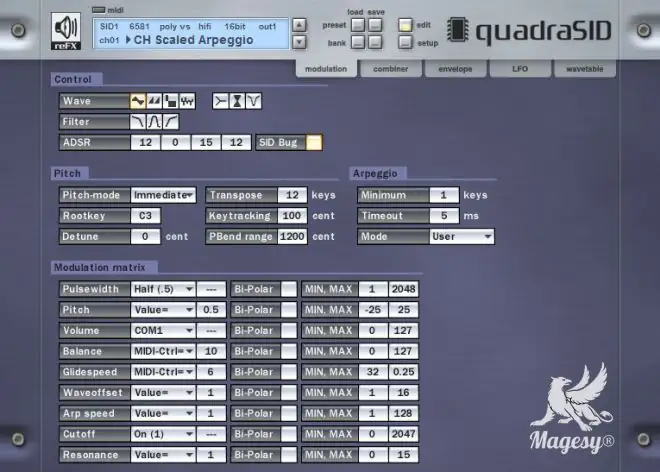The image size is (660, 472).
Task: Click the preset load button
Action: (358, 25)
